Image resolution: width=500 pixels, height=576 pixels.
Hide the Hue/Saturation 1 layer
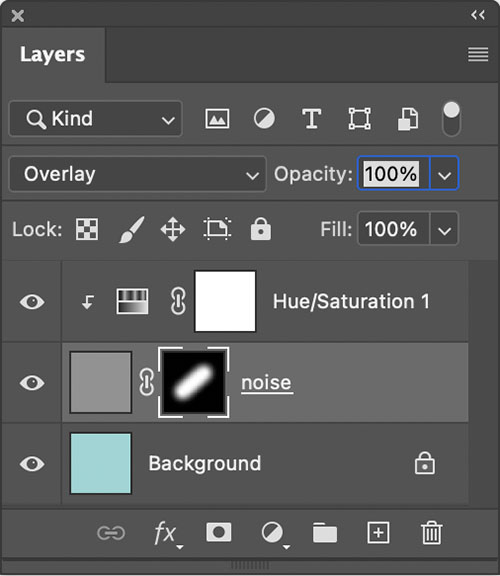point(32,302)
